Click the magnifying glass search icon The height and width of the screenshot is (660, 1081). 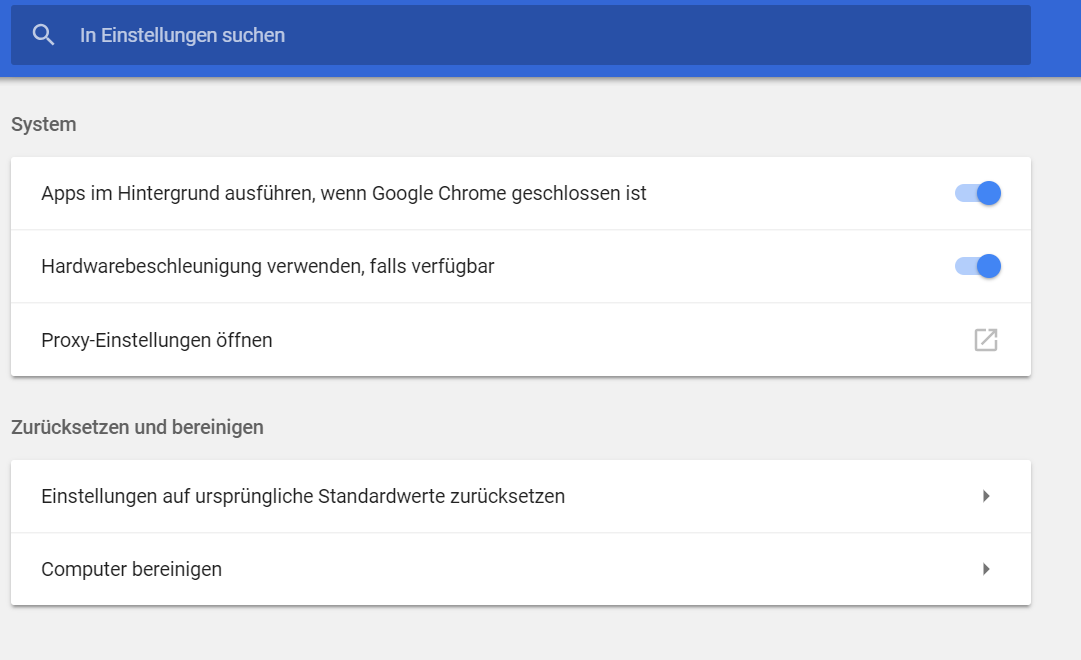(x=43, y=35)
